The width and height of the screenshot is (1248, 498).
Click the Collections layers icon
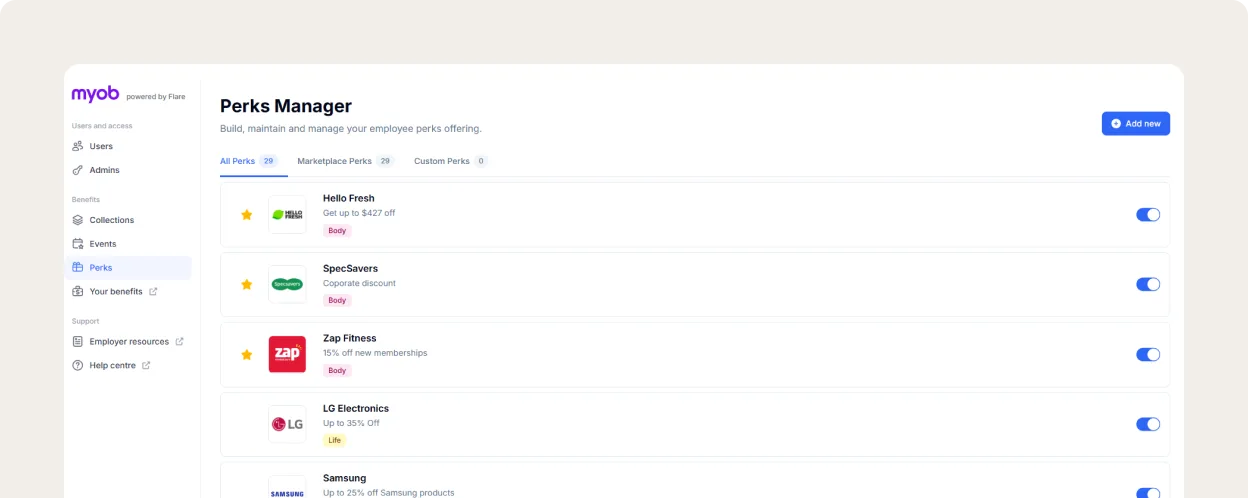[78, 220]
